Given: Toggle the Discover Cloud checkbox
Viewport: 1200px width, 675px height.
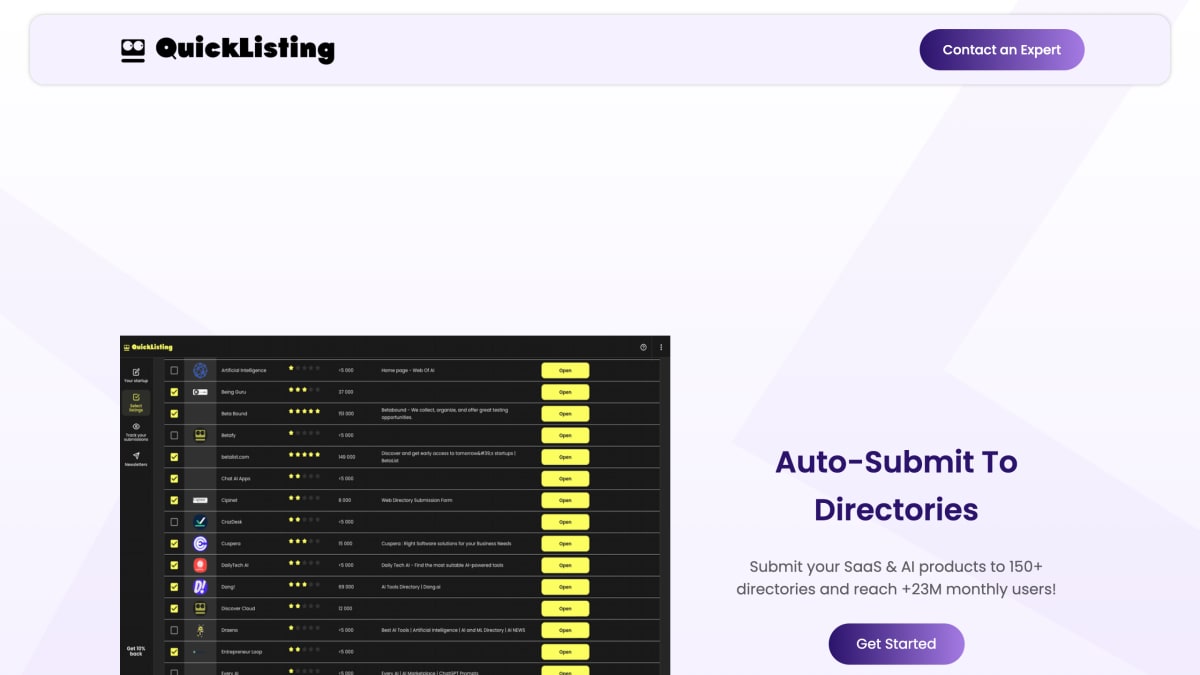Looking at the screenshot, I should (174, 608).
